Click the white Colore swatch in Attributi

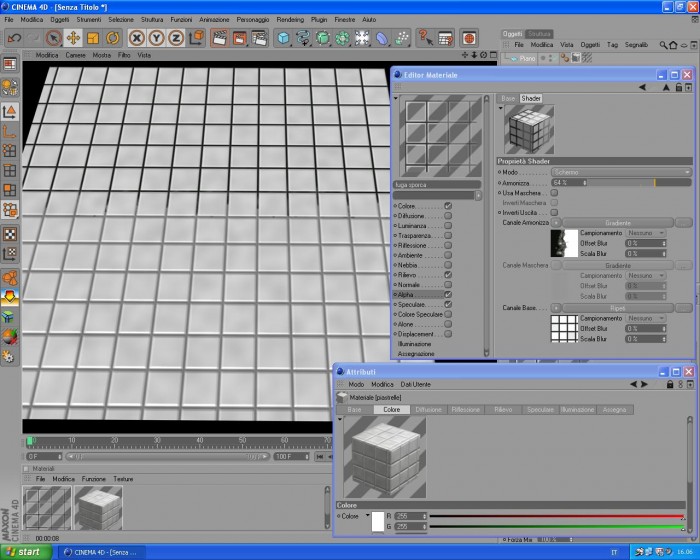tap(378, 521)
